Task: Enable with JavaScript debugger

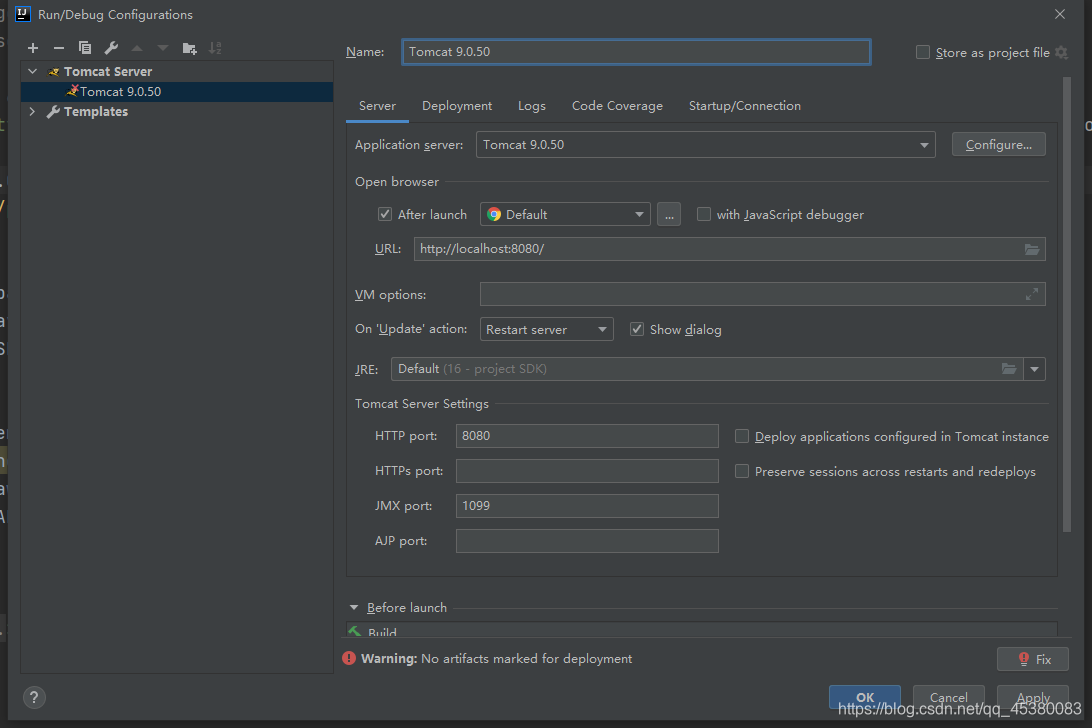Action: click(704, 215)
